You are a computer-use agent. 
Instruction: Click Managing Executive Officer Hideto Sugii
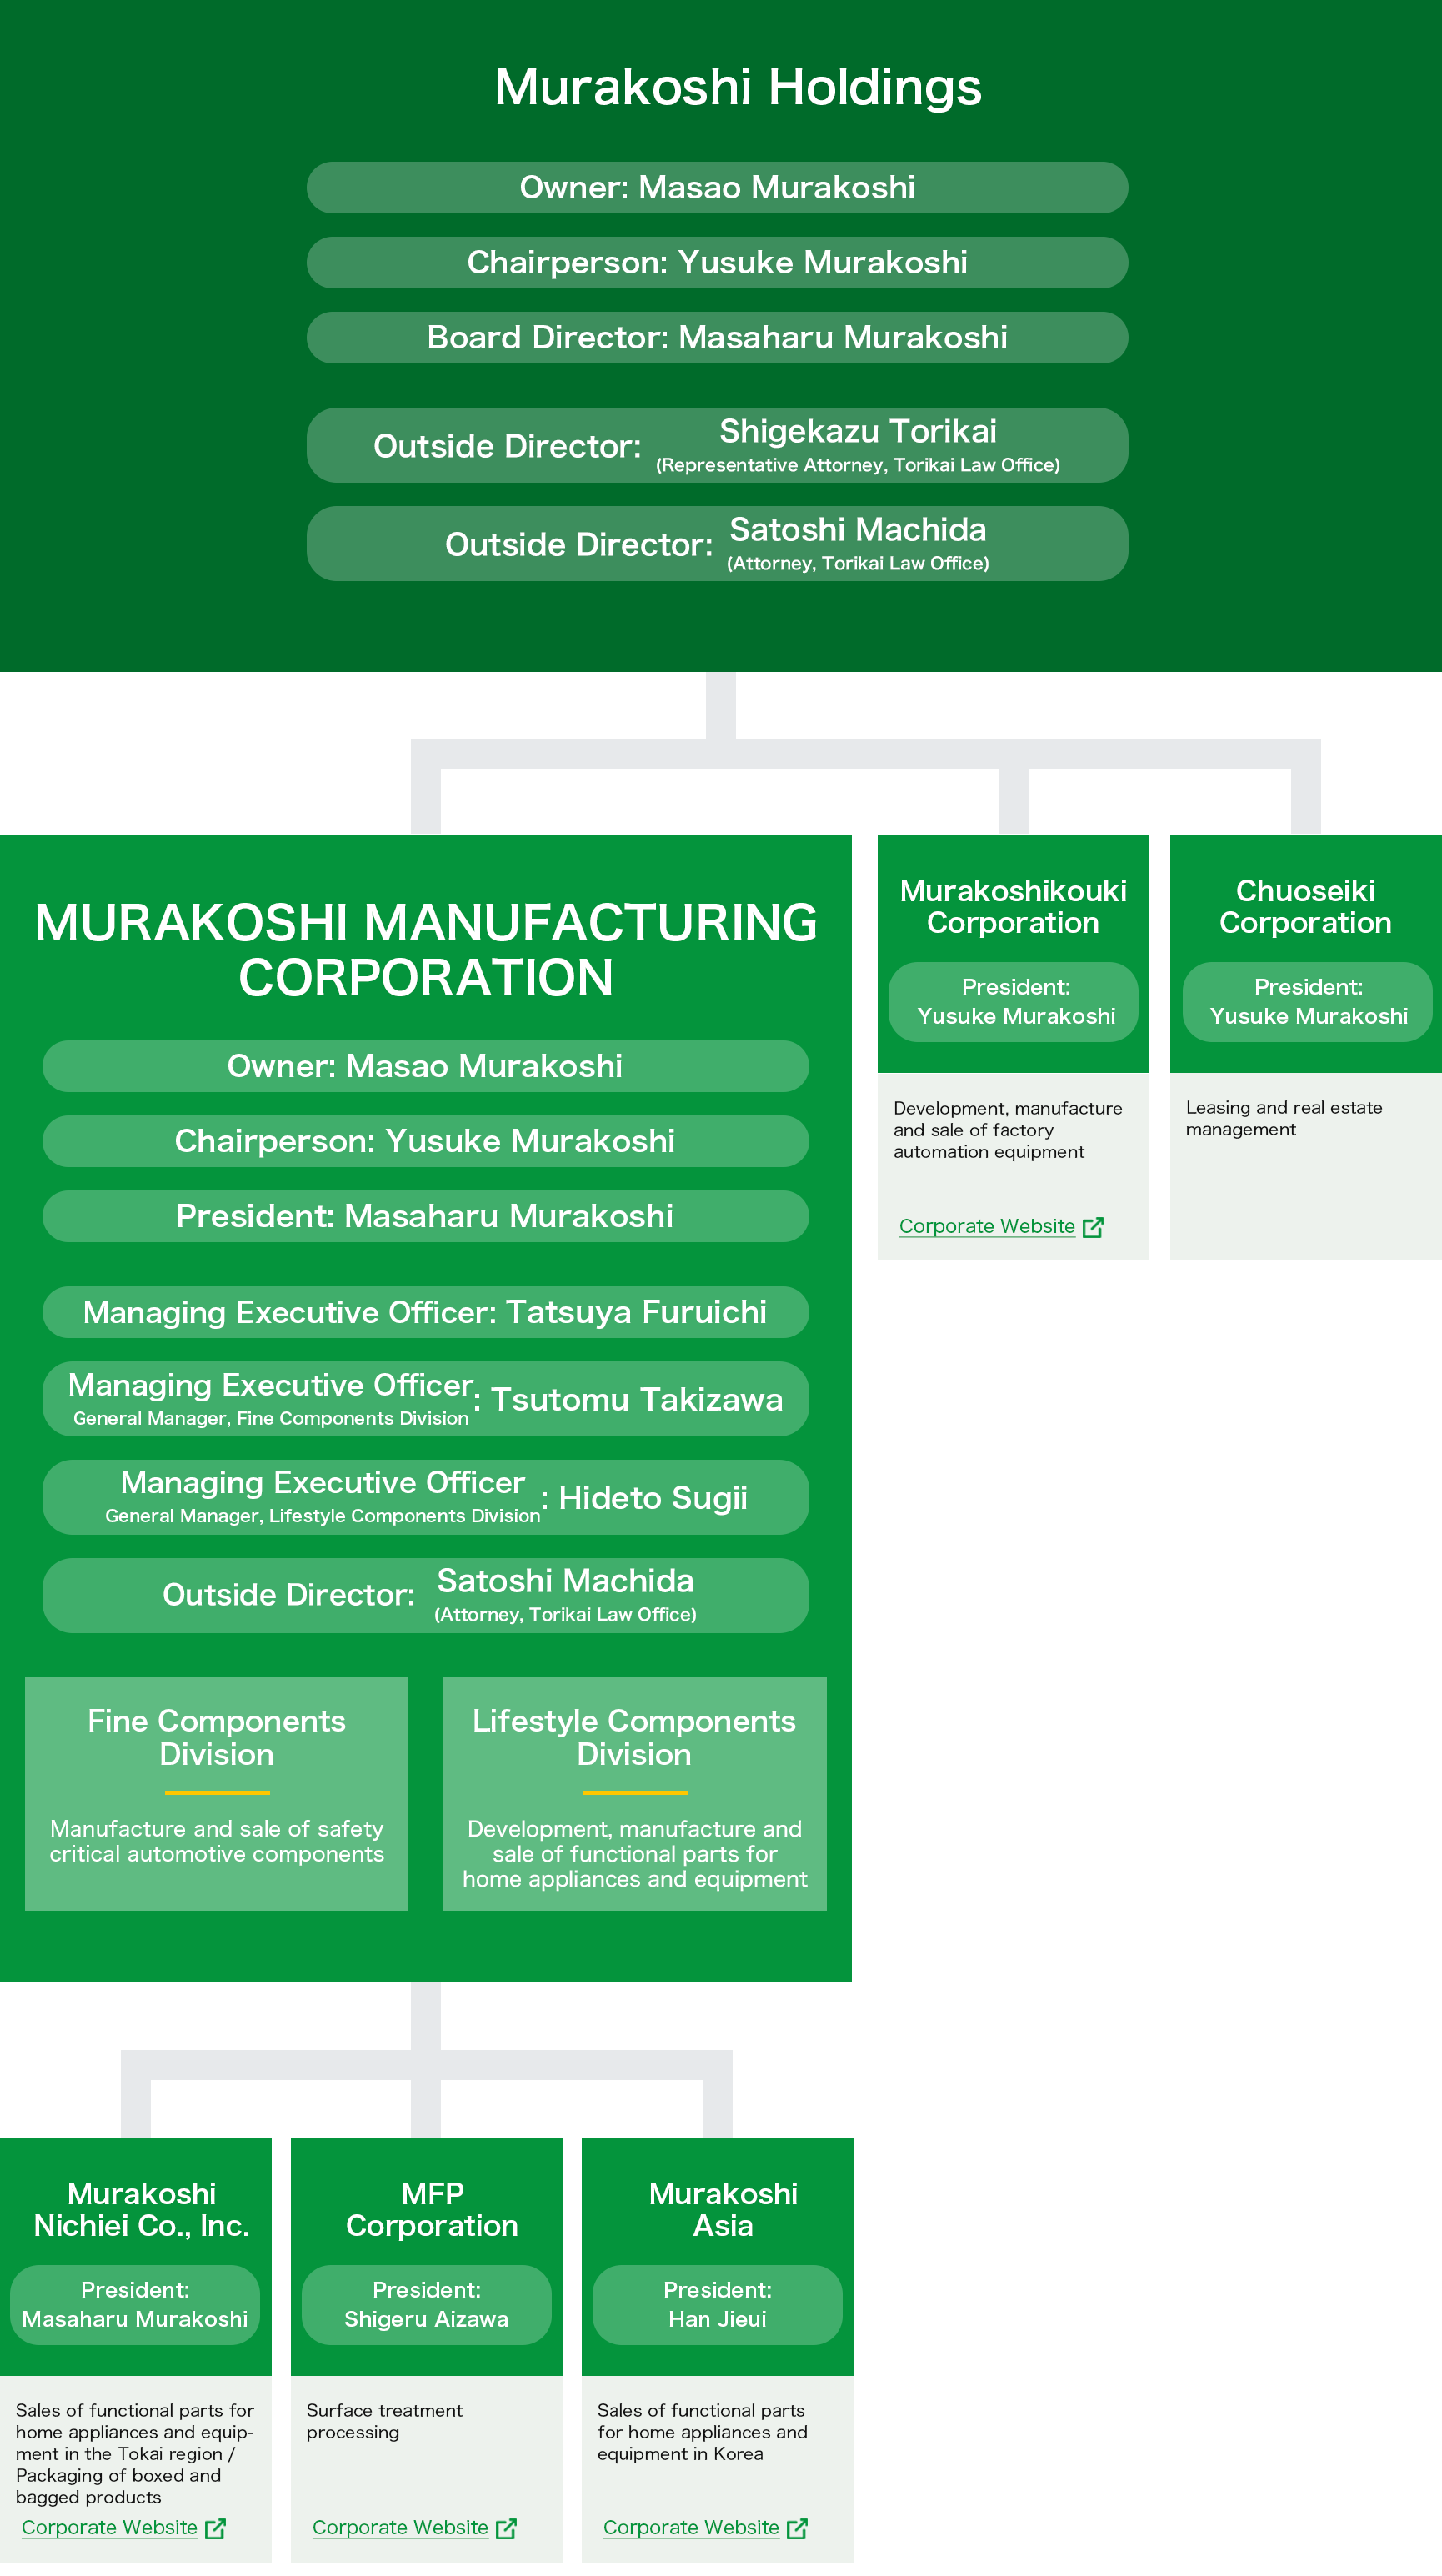(425, 1497)
